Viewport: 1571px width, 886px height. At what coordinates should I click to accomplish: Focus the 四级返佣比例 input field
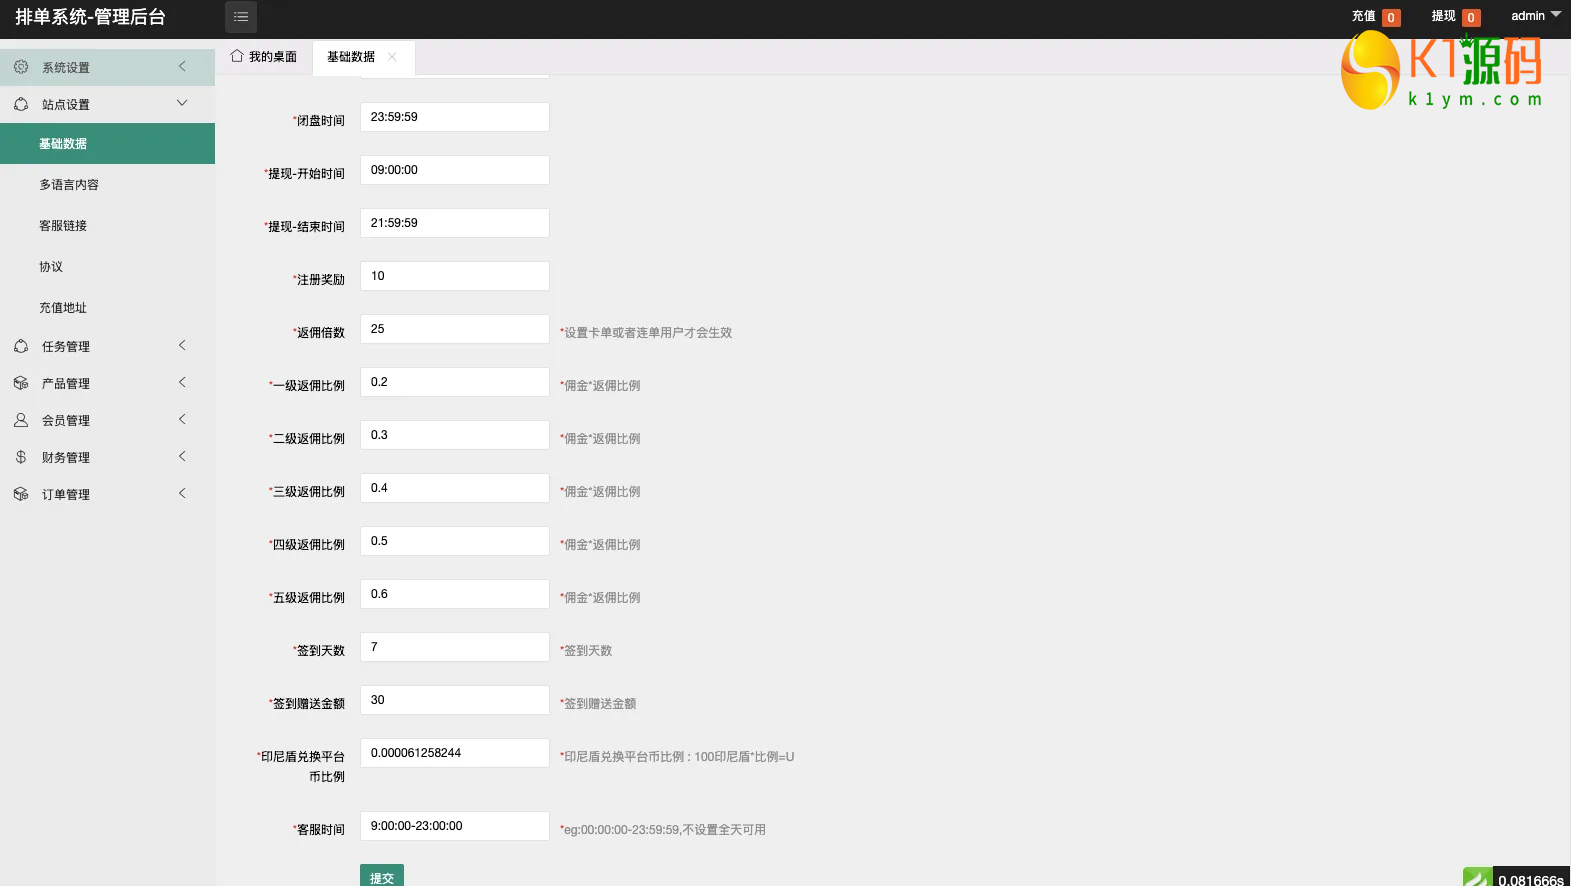[x=455, y=541]
